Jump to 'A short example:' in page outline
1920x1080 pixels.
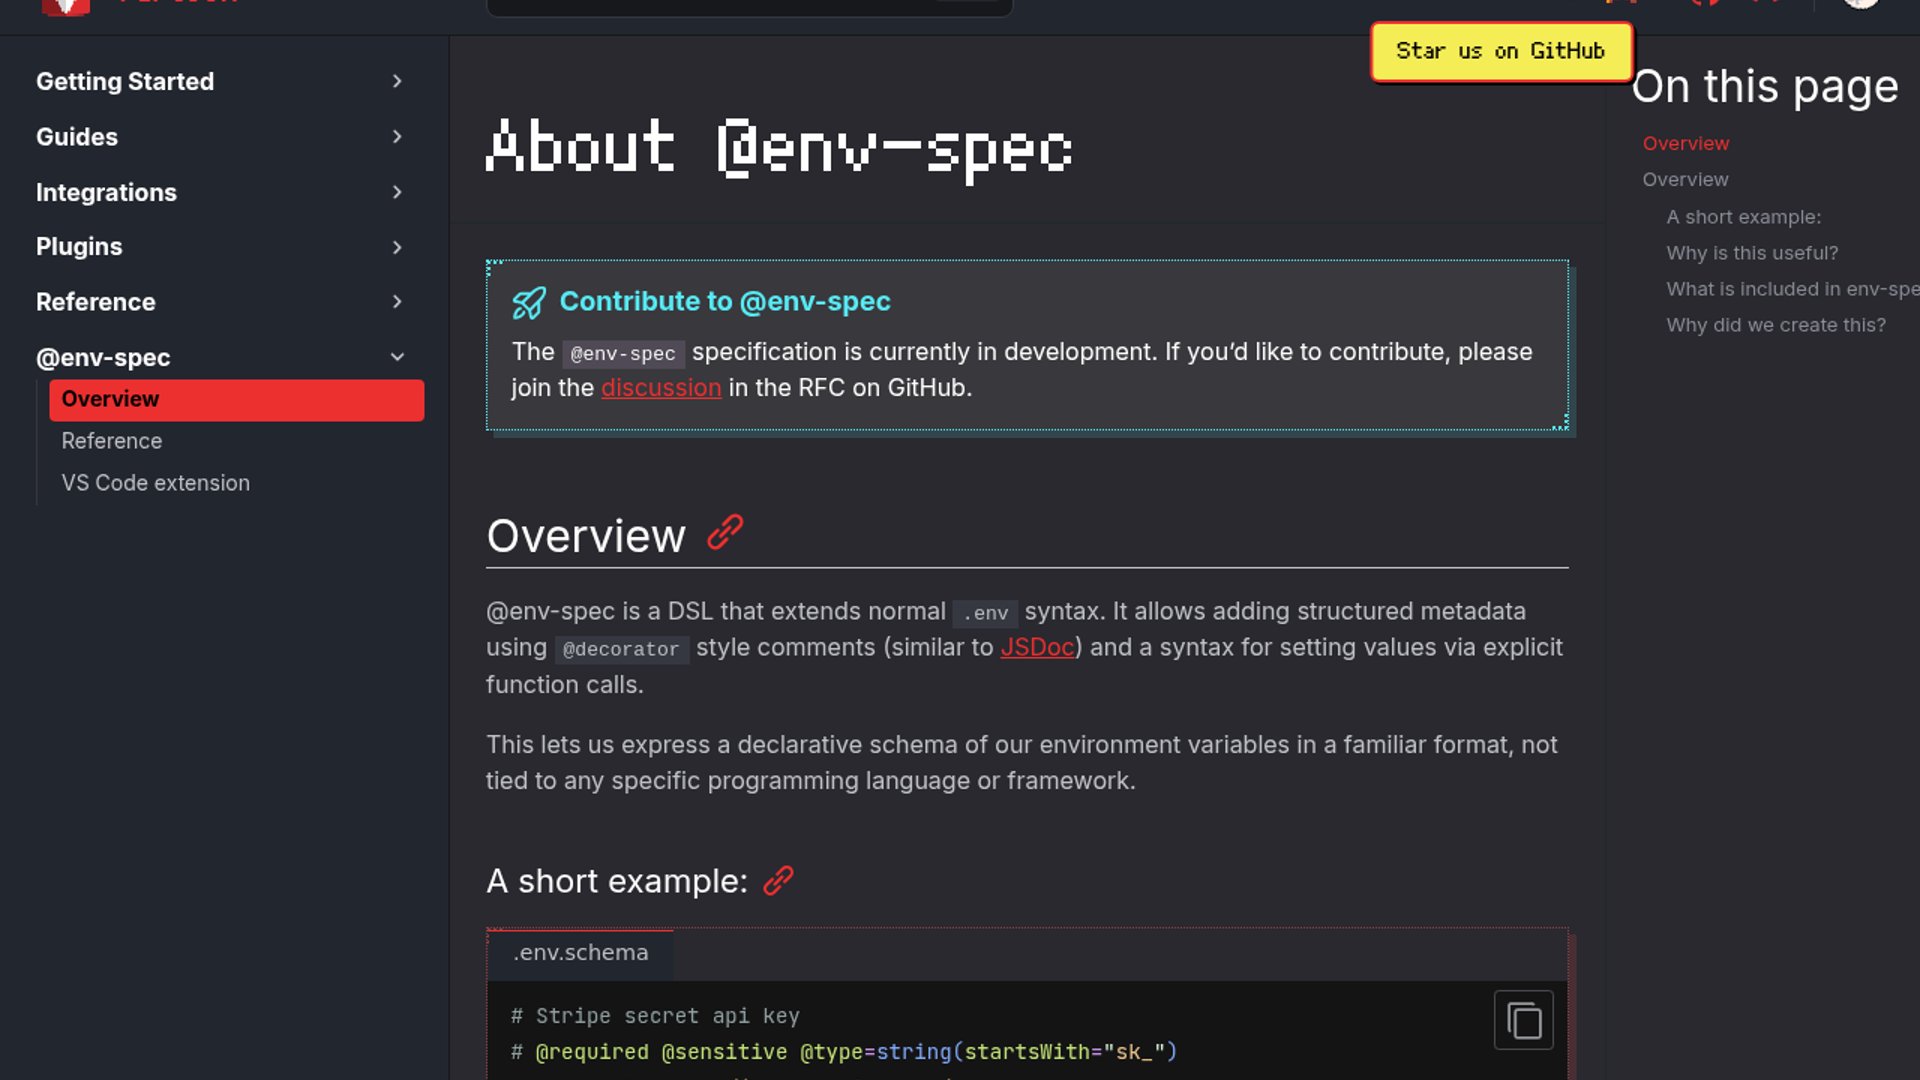coord(1743,217)
